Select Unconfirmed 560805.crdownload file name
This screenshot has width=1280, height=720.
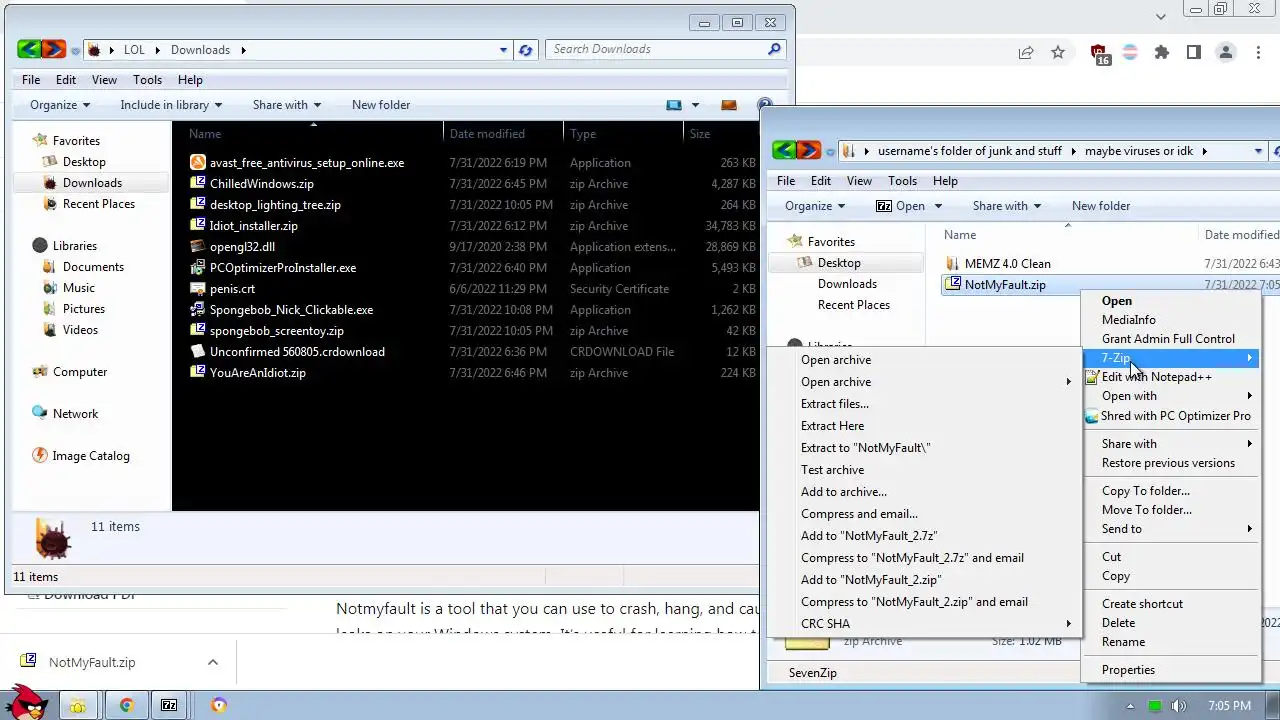[x=297, y=352]
